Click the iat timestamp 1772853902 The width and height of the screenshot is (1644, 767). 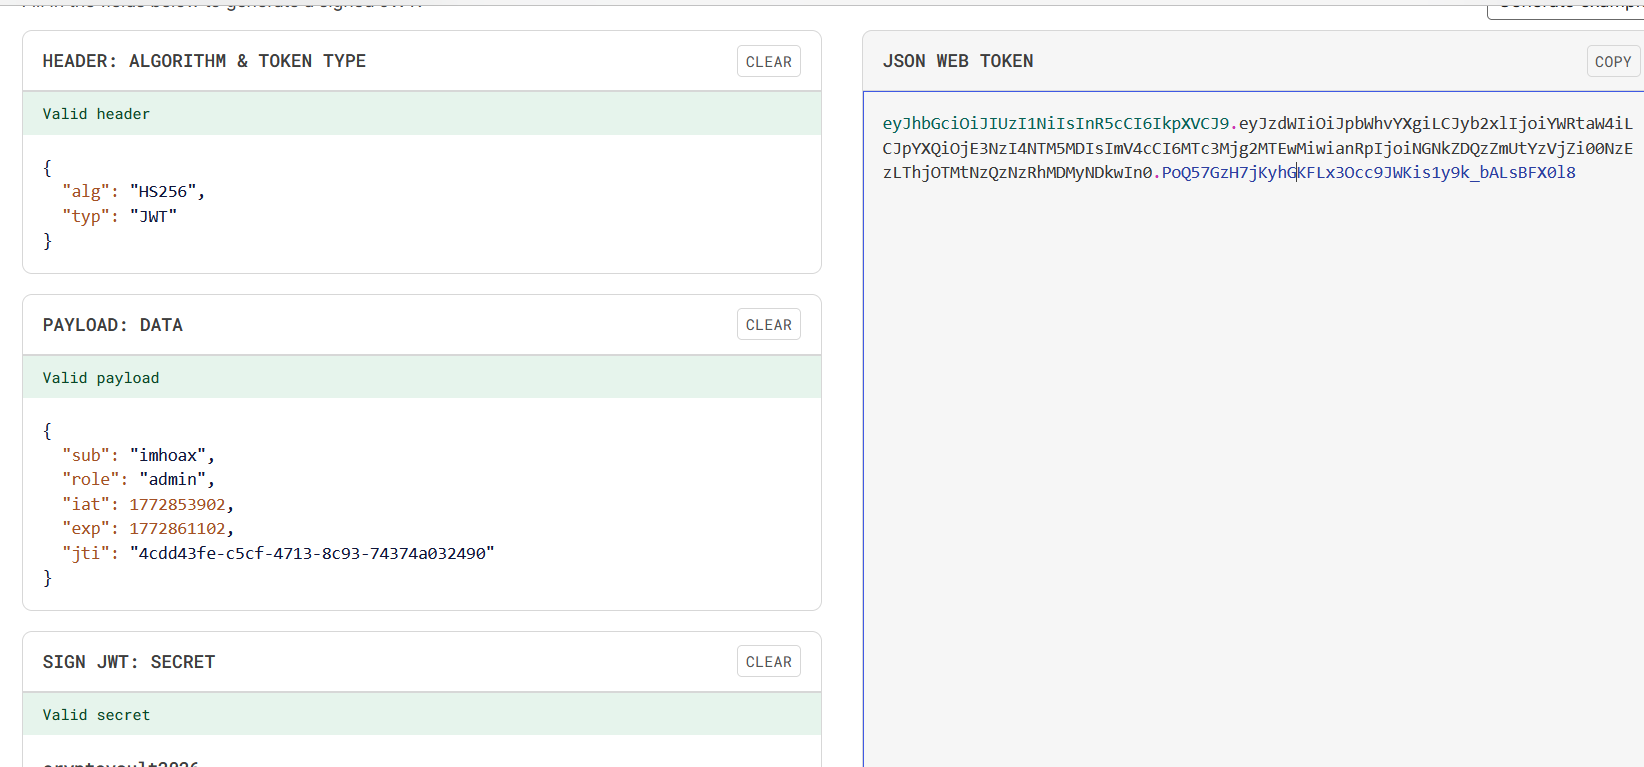[178, 505]
